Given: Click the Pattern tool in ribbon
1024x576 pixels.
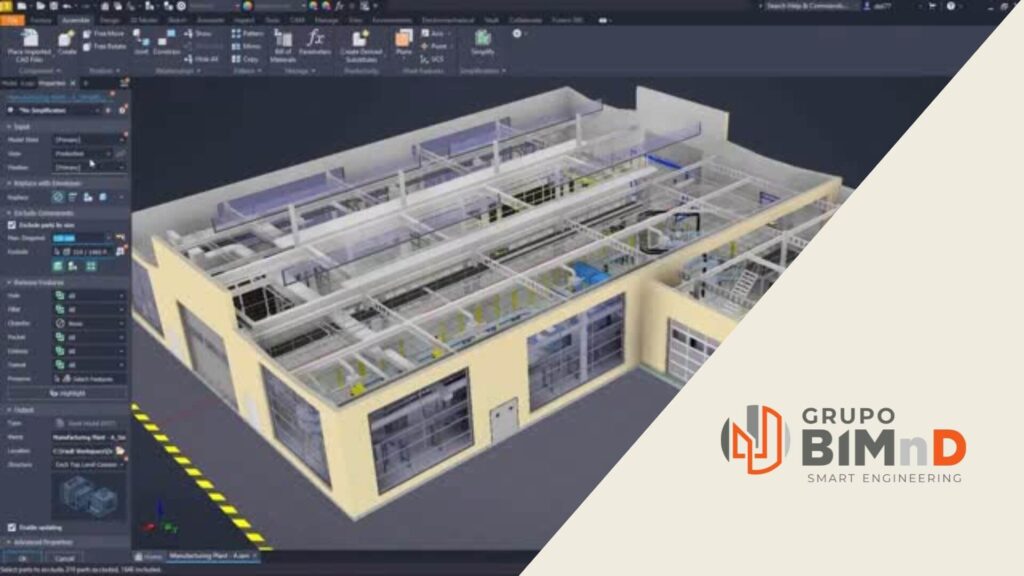Looking at the screenshot, I should tap(248, 32).
